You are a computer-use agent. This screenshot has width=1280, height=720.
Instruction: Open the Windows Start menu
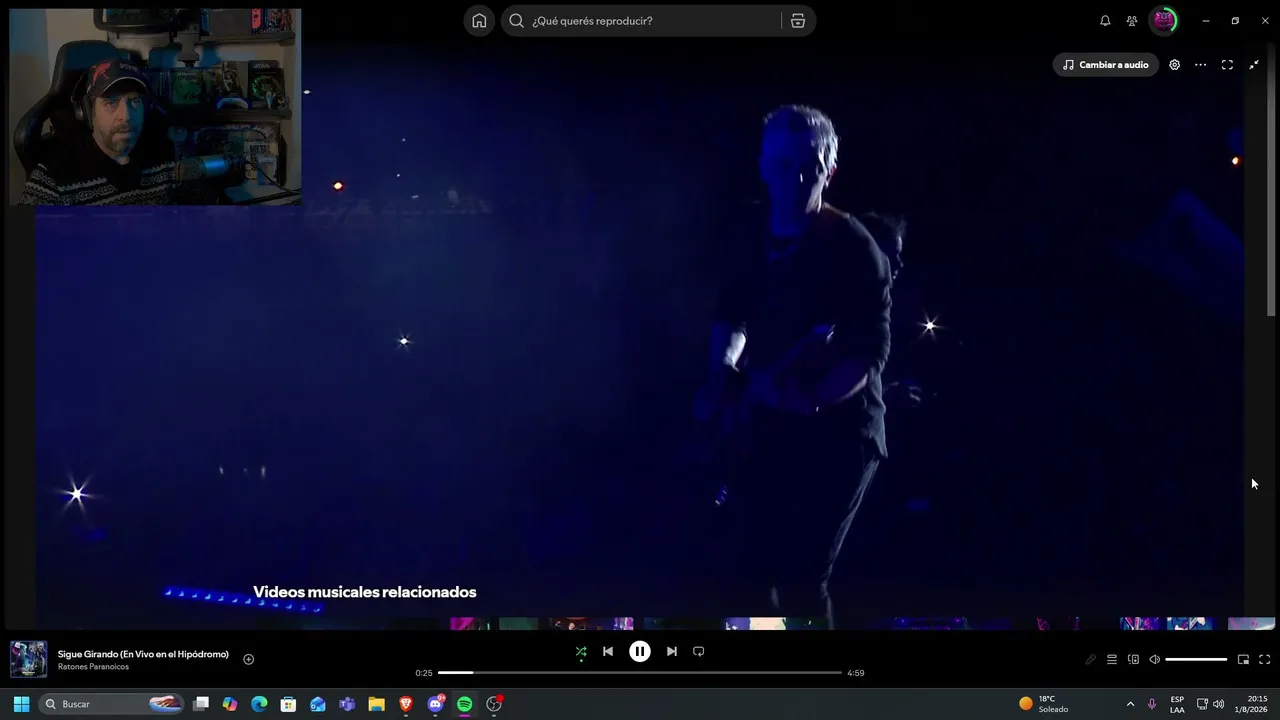coord(21,704)
